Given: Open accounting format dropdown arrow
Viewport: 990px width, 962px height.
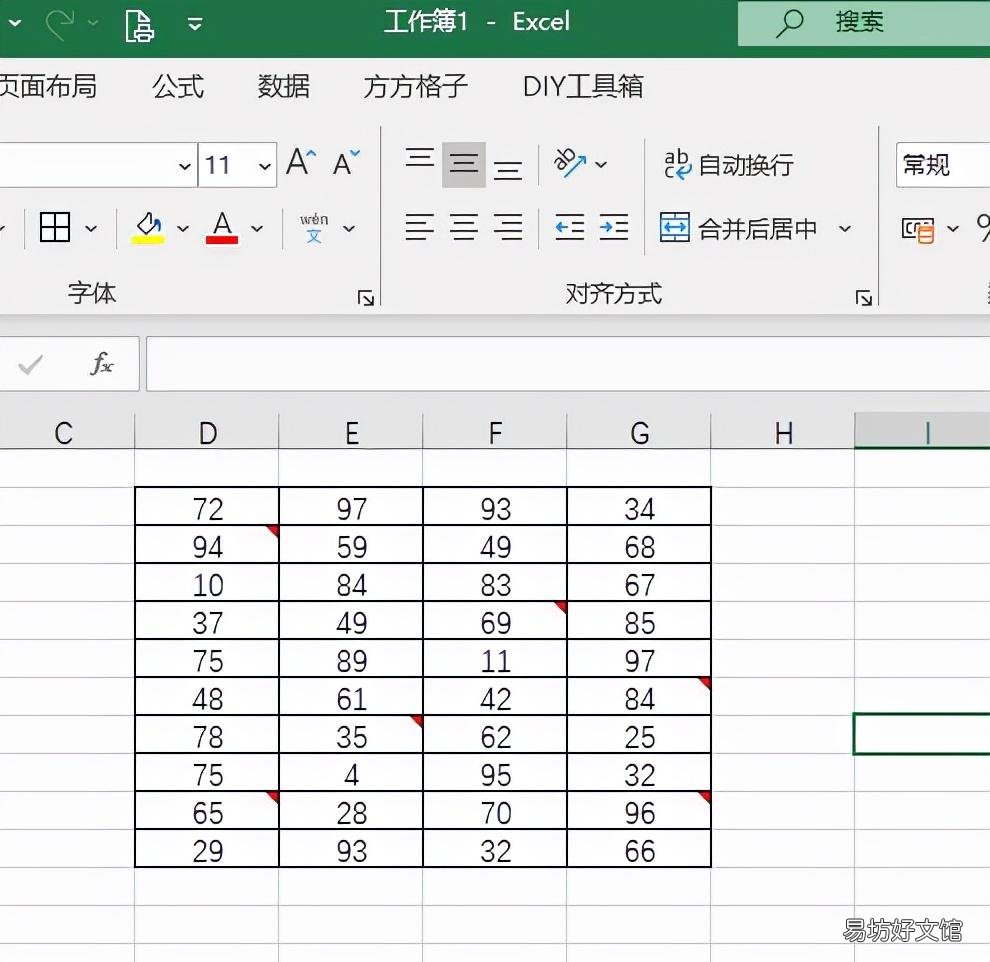Looking at the screenshot, I should point(953,229).
